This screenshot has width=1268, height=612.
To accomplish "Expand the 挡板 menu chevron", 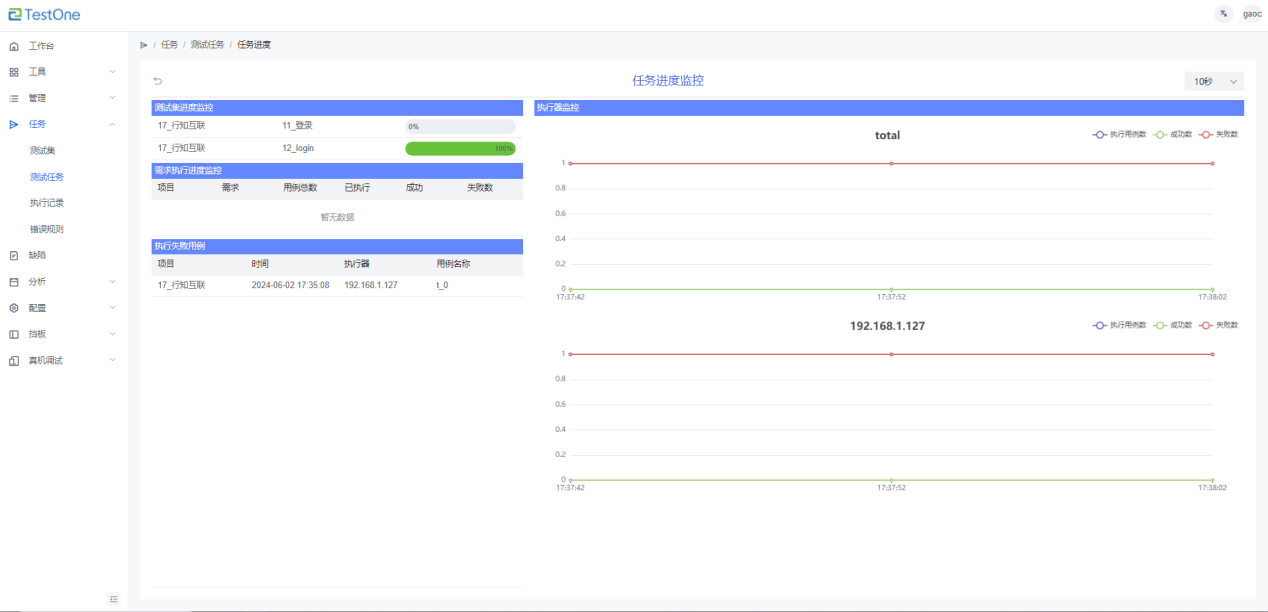I will click(112, 334).
